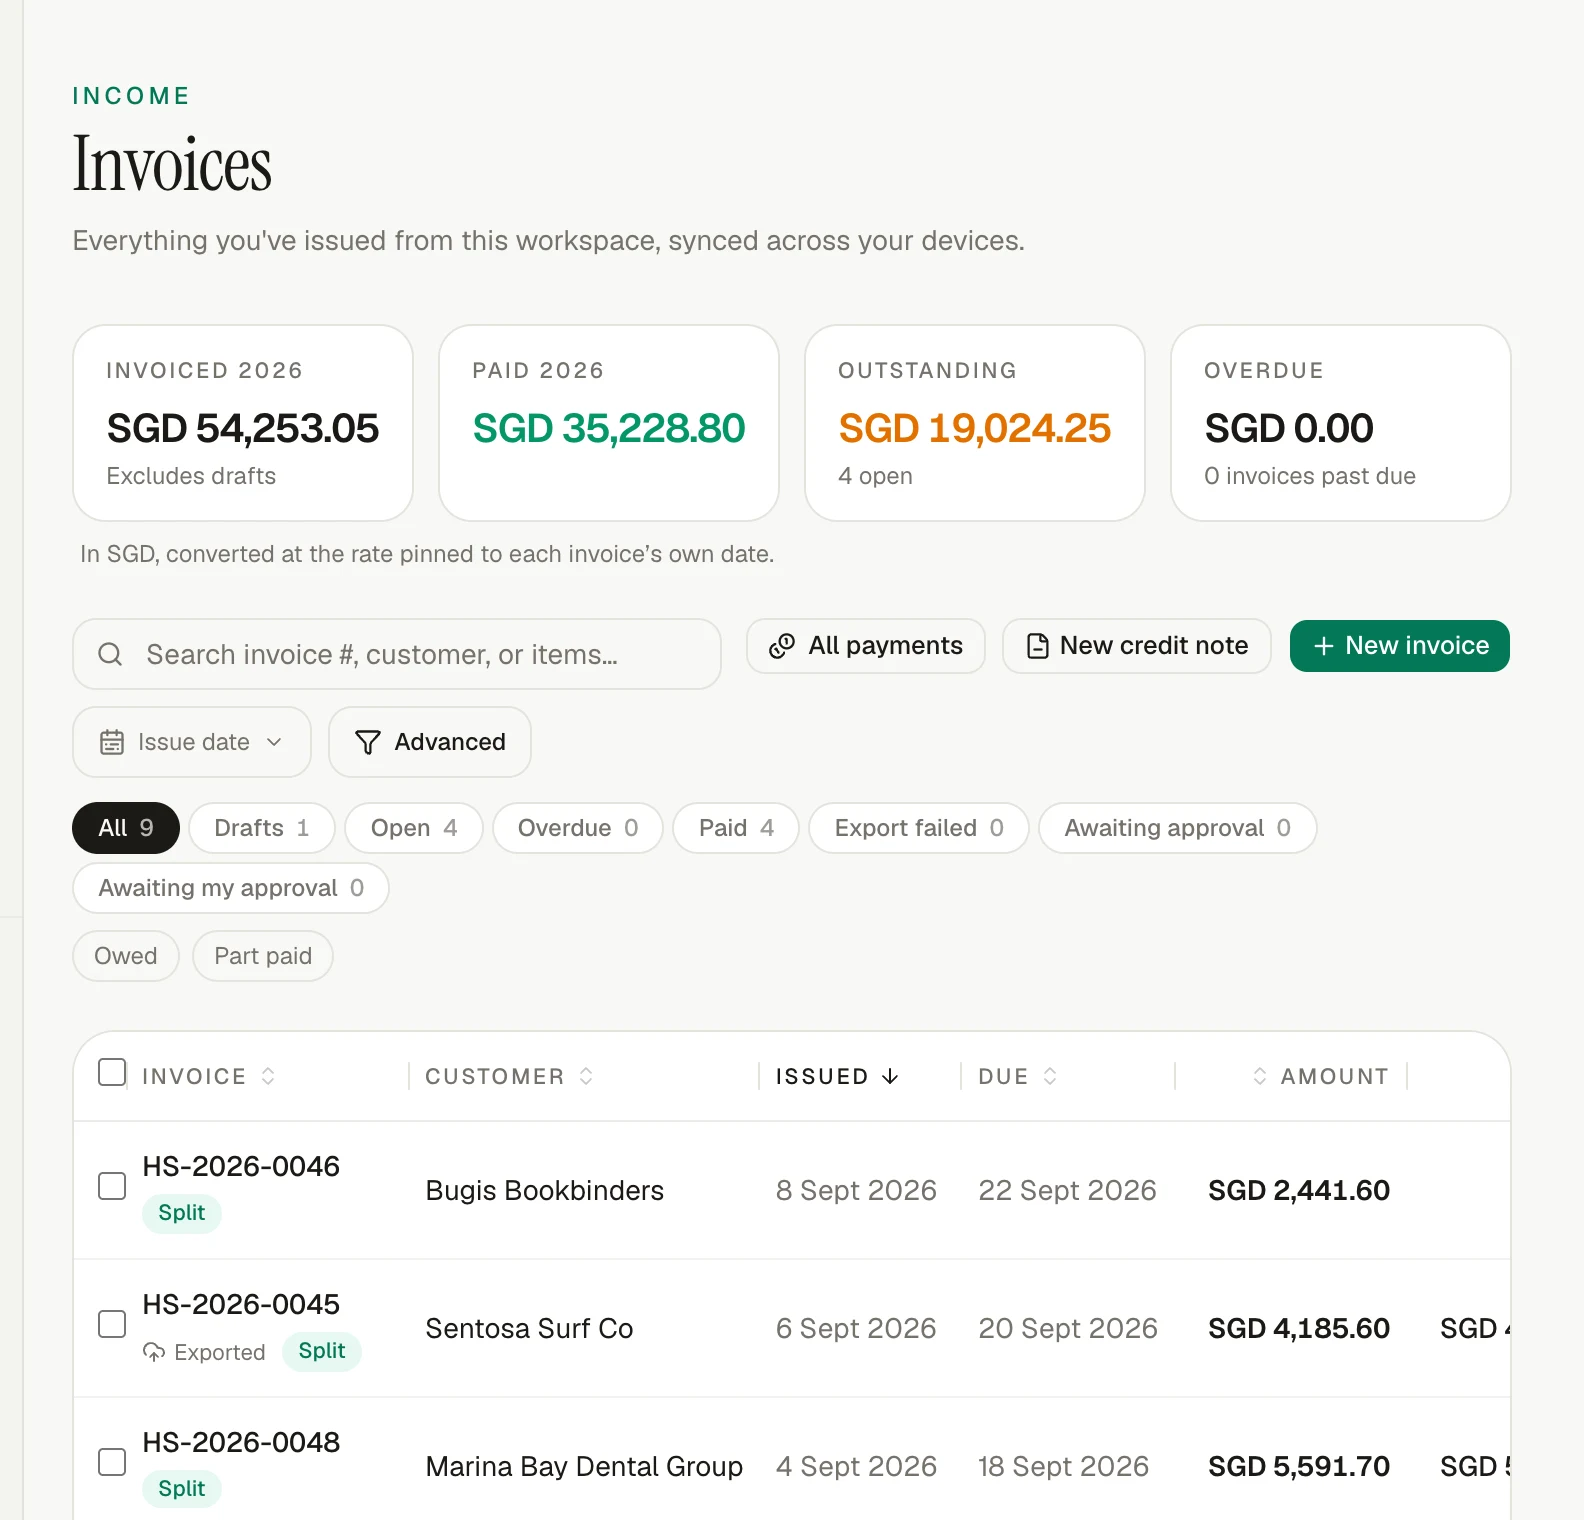Click the Bugis Bookbinders customer cell

545,1190
